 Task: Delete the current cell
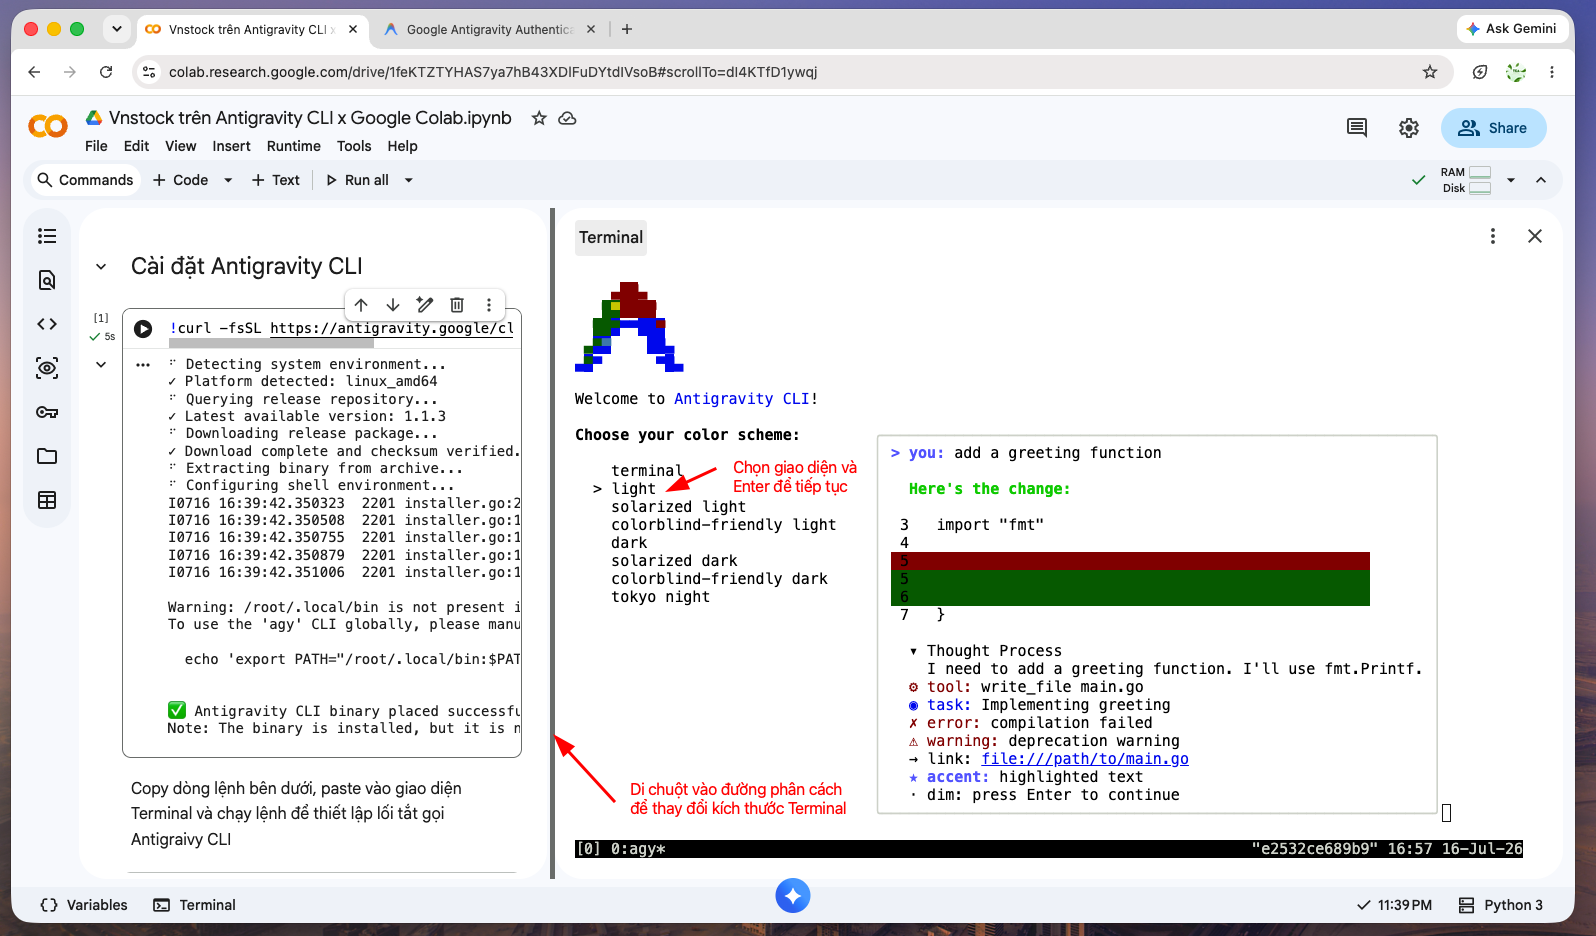tap(457, 305)
